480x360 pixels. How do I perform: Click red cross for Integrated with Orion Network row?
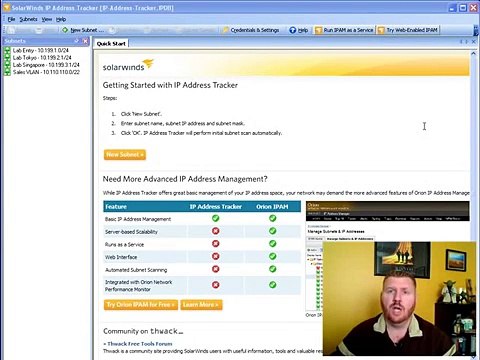[x=216, y=285]
